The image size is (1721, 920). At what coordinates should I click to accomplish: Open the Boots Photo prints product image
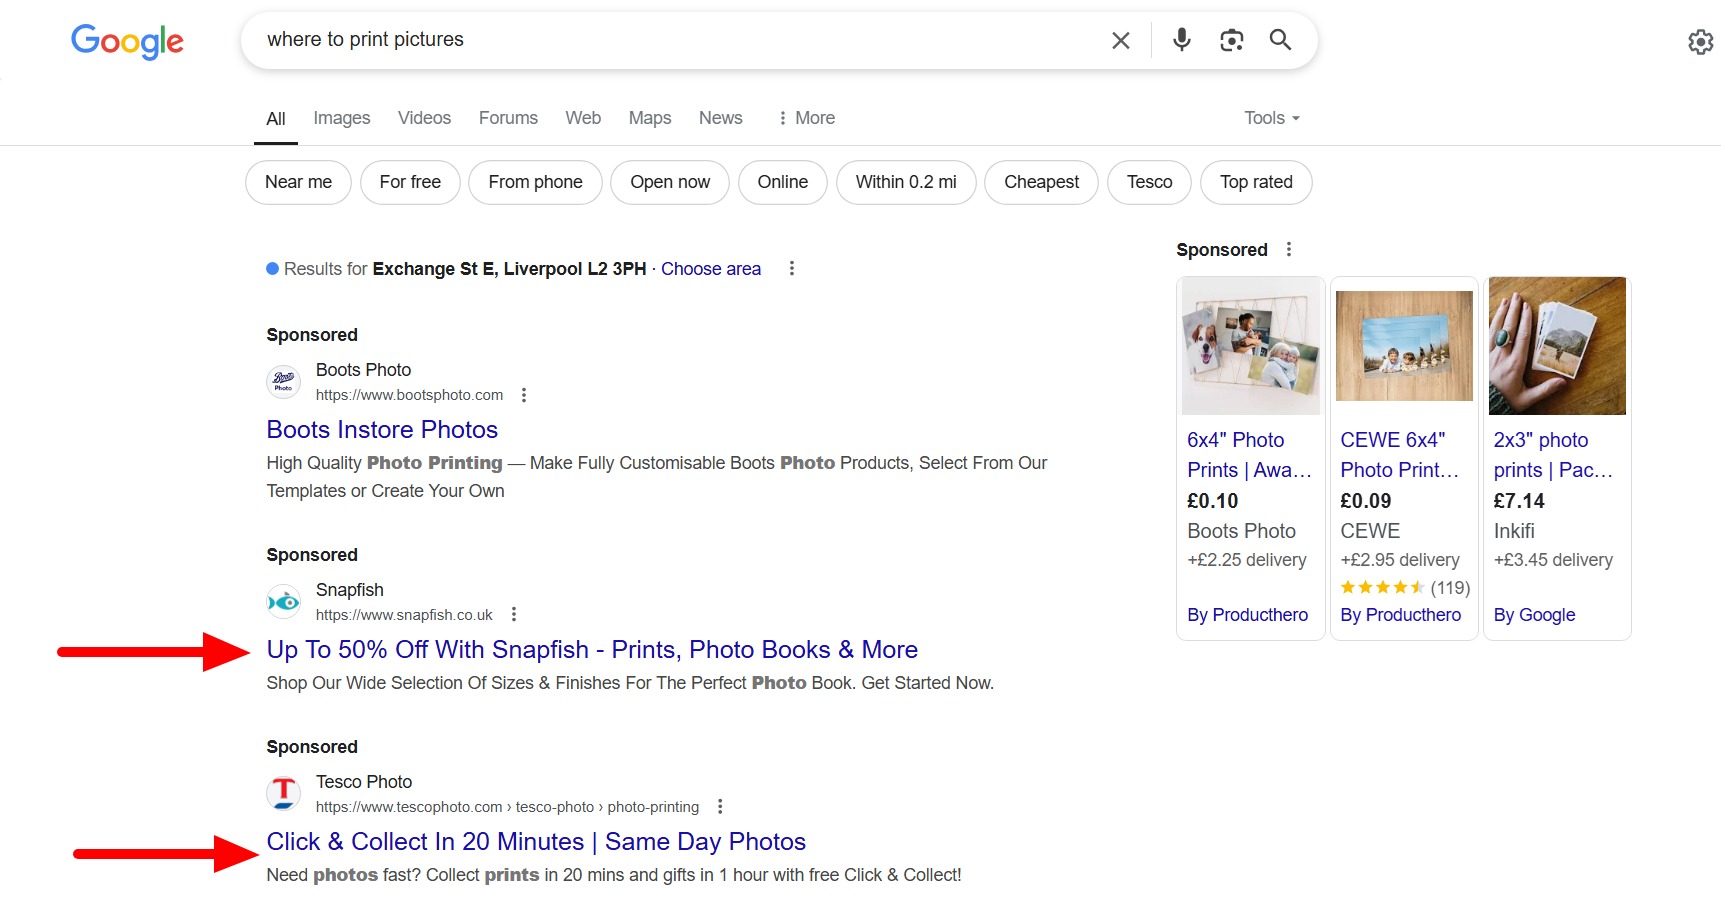tap(1250, 346)
